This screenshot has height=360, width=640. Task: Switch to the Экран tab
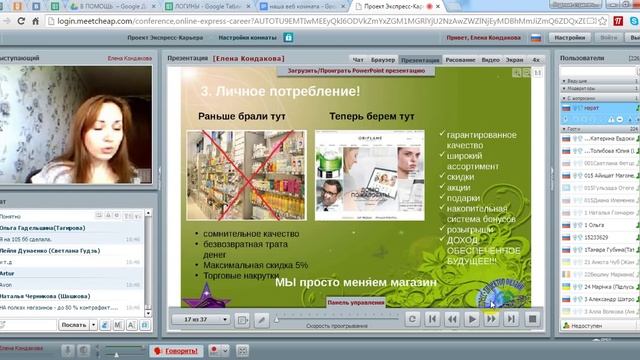514,60
